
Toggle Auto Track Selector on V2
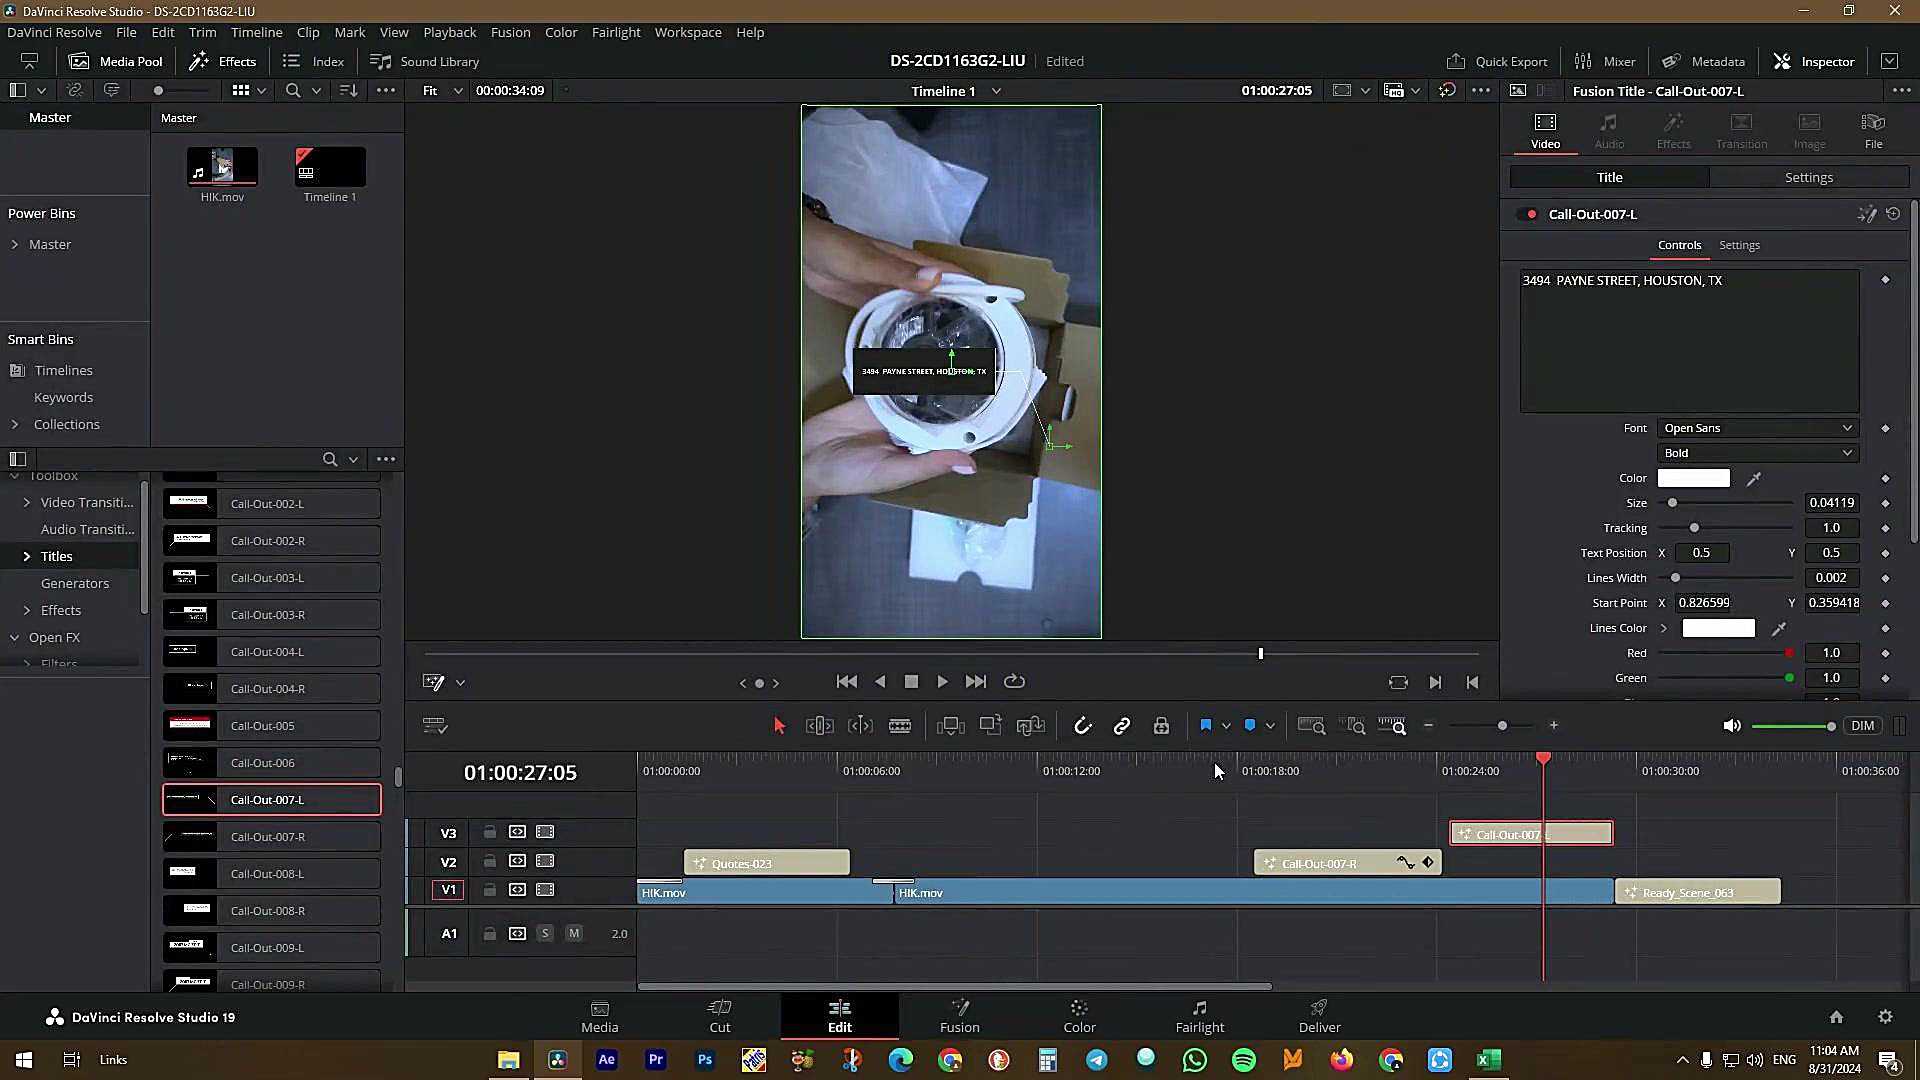pos(517,861)
